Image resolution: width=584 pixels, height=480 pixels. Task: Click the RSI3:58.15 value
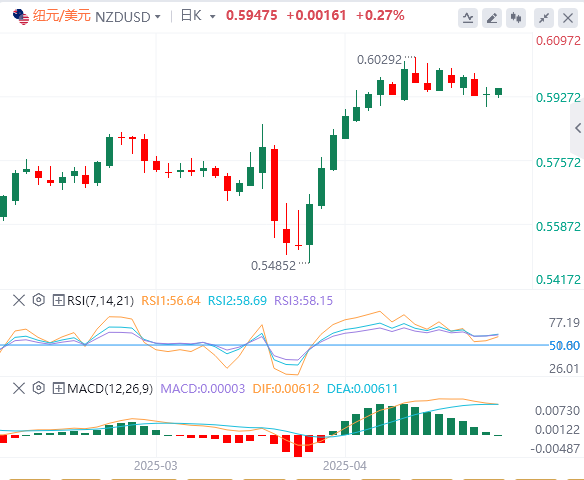pyautogui.click(x=304, y=301)
